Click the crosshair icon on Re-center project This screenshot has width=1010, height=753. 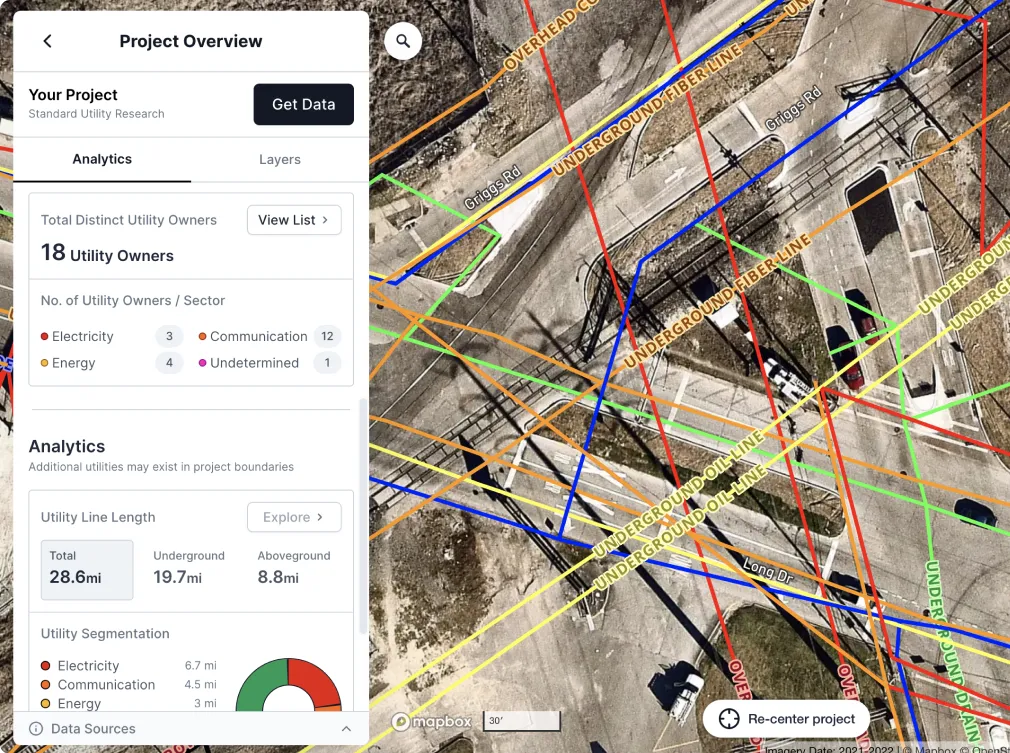click(x=728, y=718)
